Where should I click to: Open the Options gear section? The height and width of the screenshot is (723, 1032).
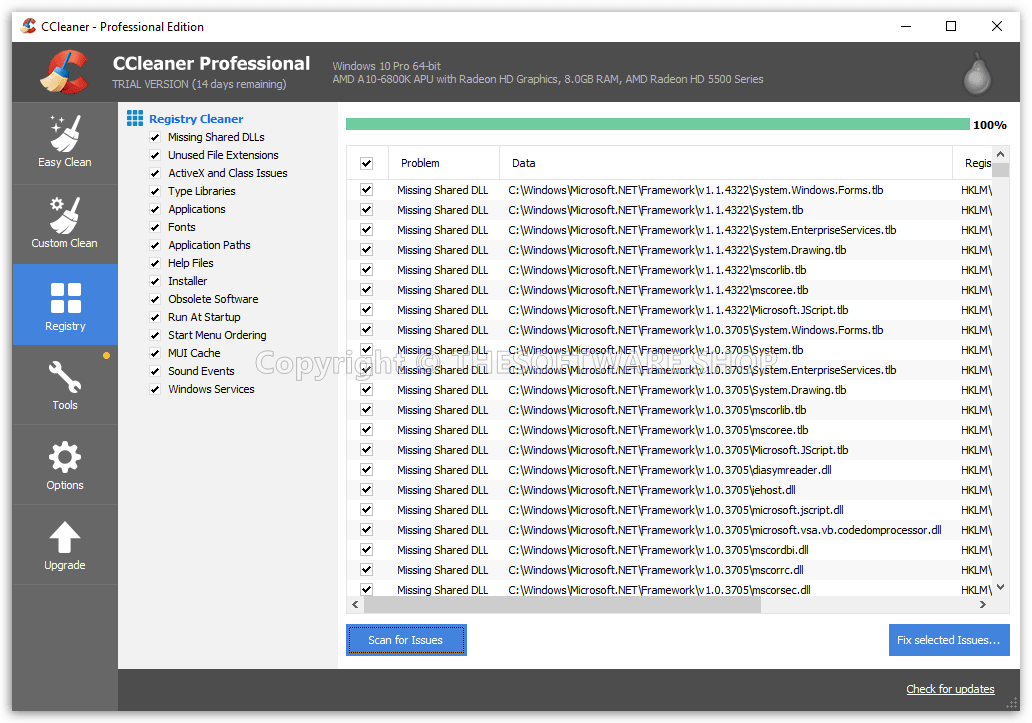point(64,465)
